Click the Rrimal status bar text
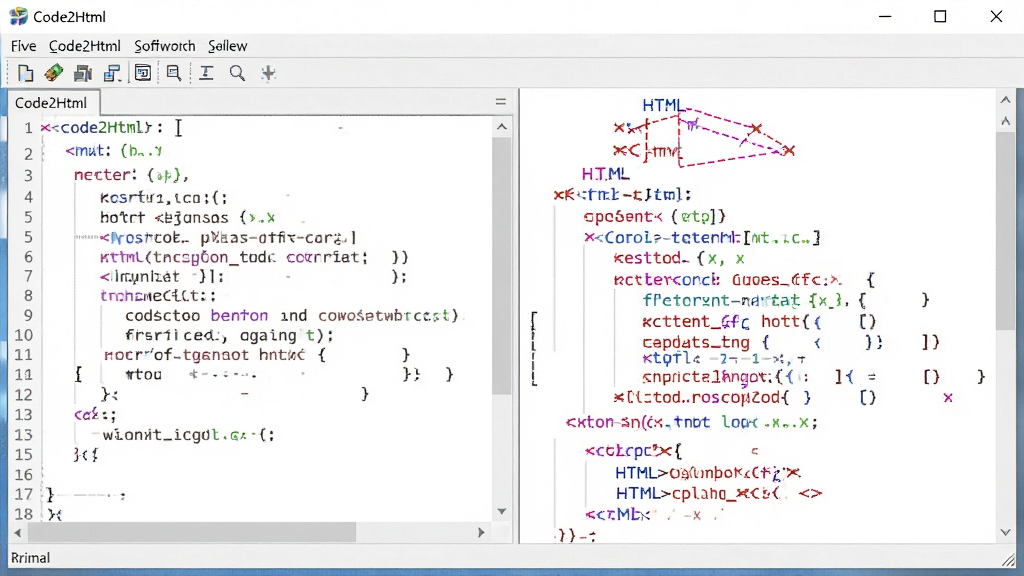This screenshot has height=576, width=1024. click(30, 558)
